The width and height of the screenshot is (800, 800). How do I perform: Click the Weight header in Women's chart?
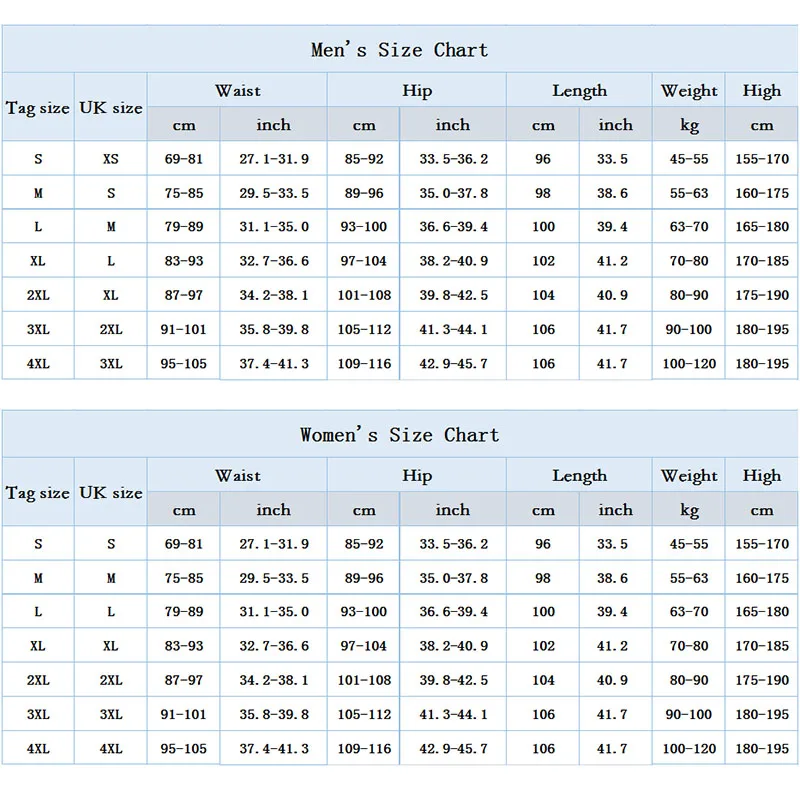pos(689,476)
